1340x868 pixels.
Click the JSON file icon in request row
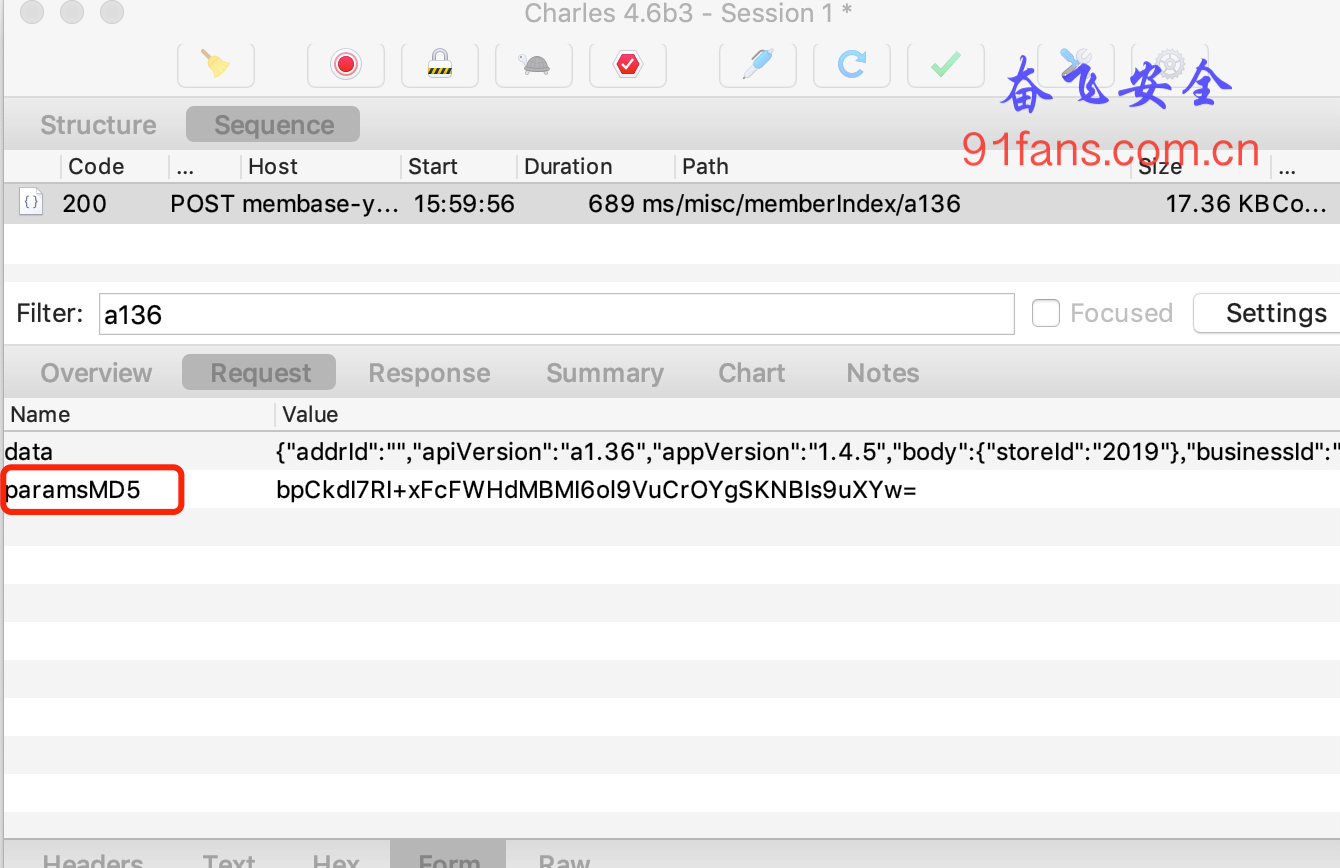click(x=31, y=203)
